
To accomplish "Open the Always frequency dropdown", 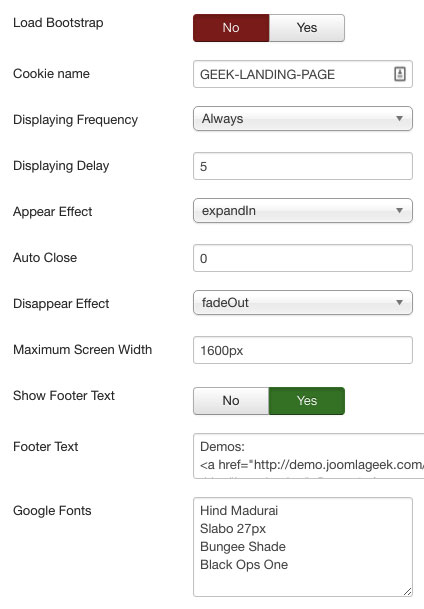I will coord(303,118).
